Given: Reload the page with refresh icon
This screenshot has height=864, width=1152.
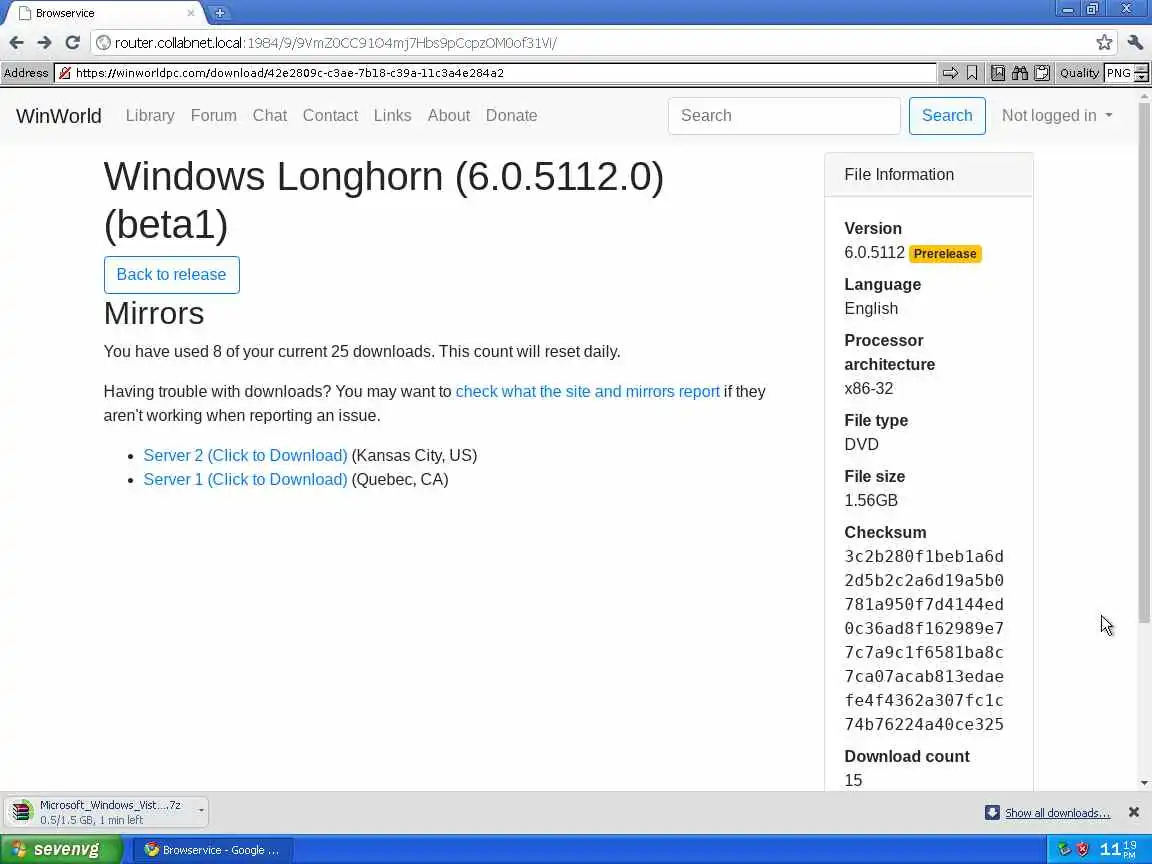Looking at the screenshot, I should 72,43.
